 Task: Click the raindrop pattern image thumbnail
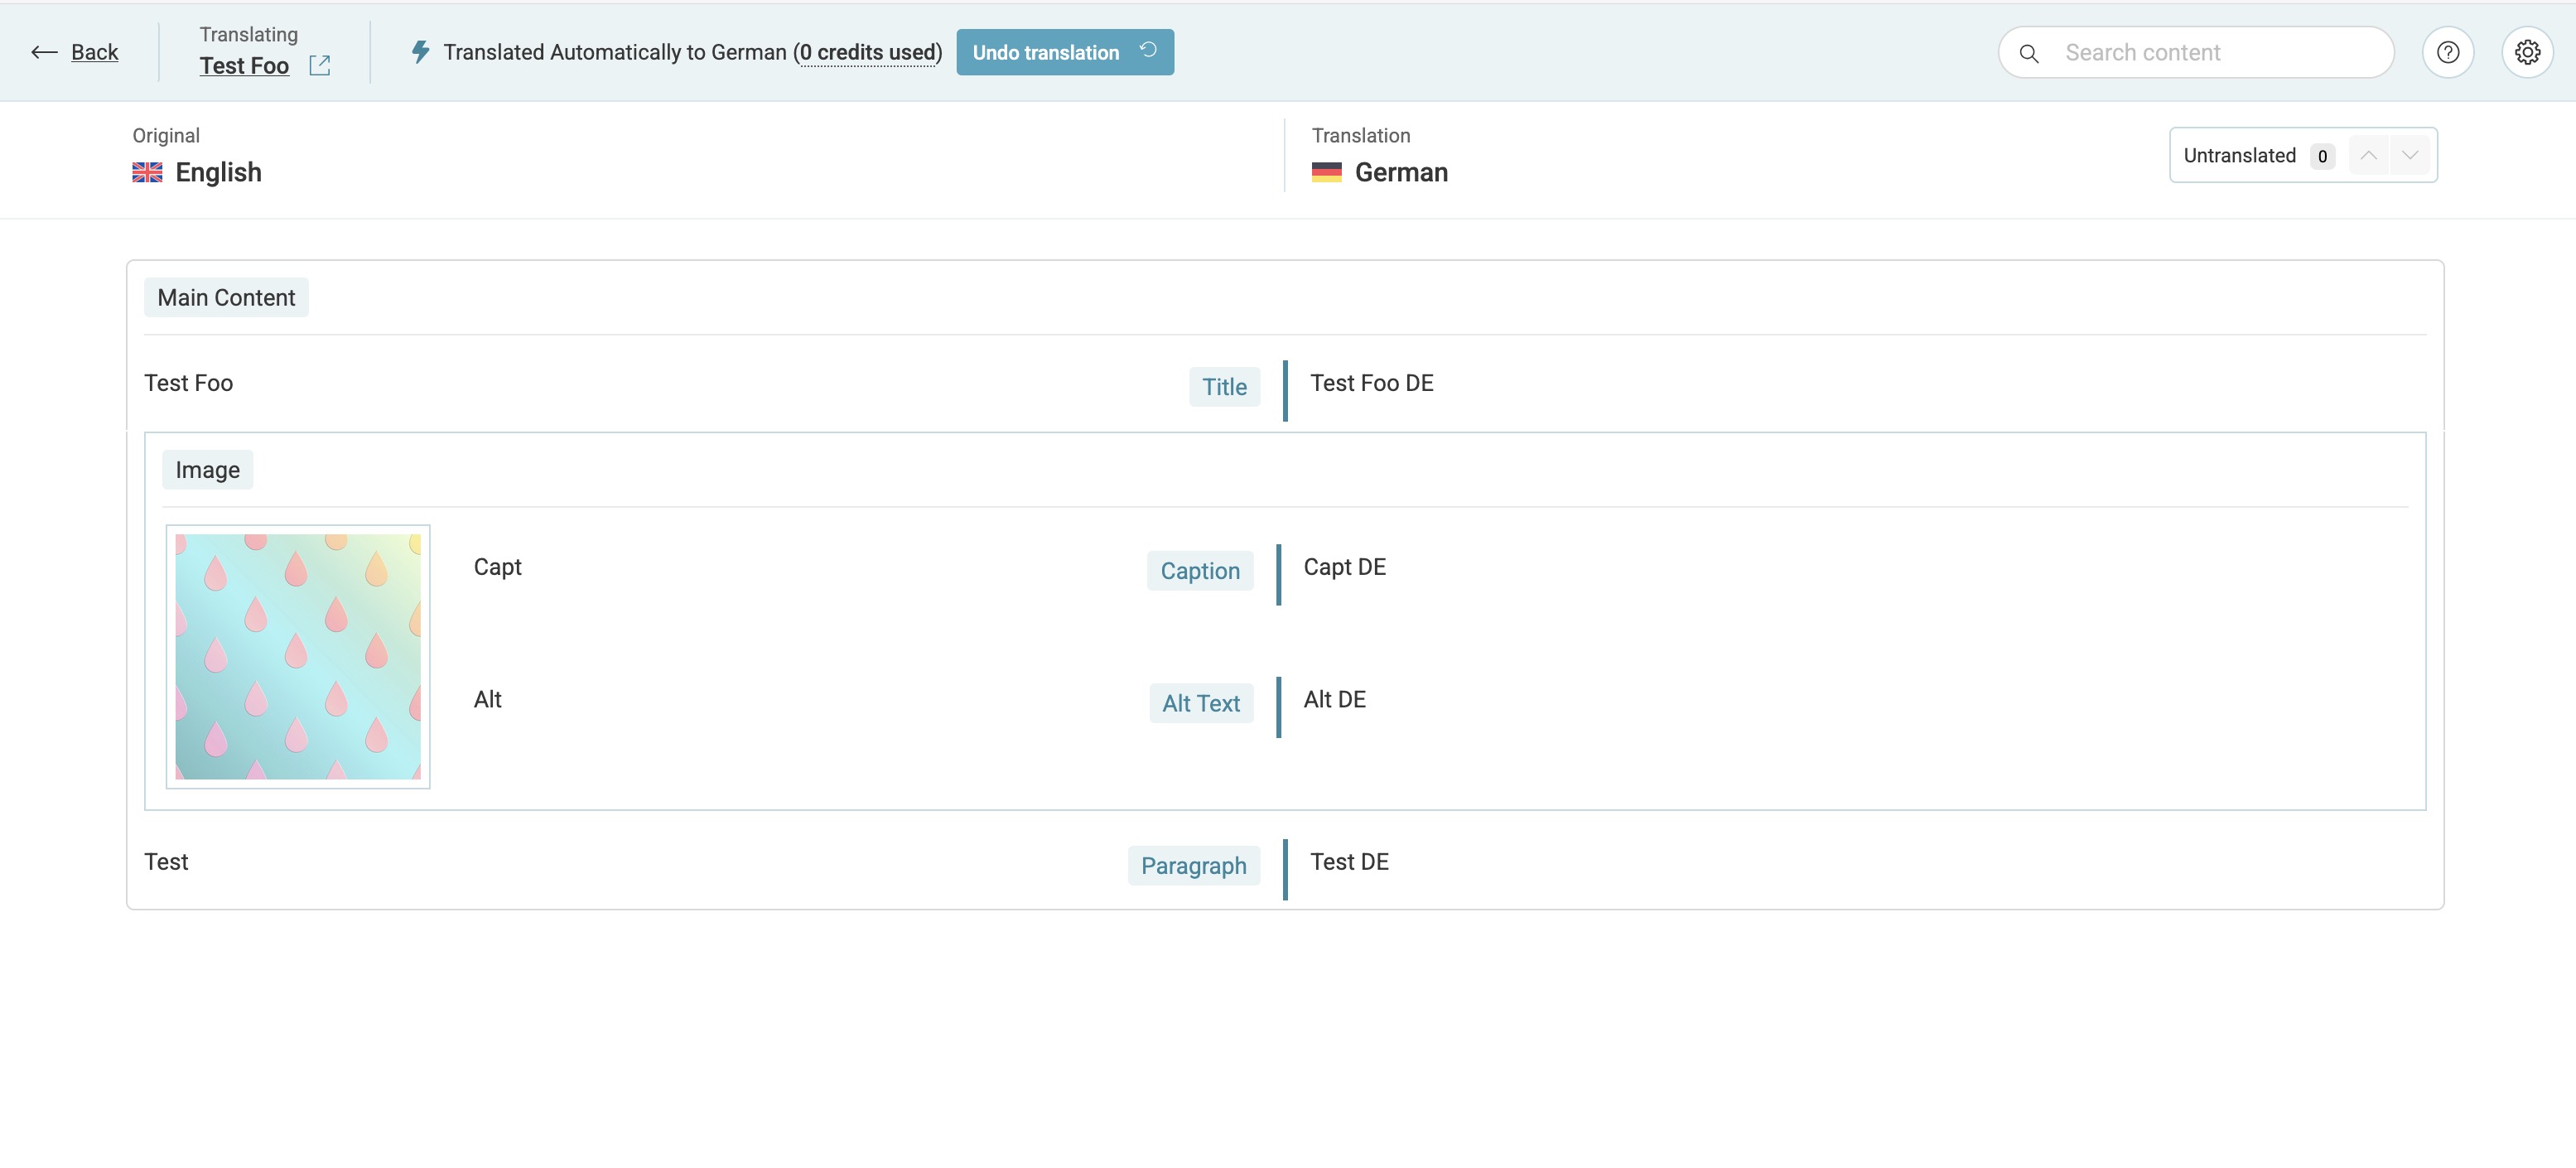click(x=298, y=657)
